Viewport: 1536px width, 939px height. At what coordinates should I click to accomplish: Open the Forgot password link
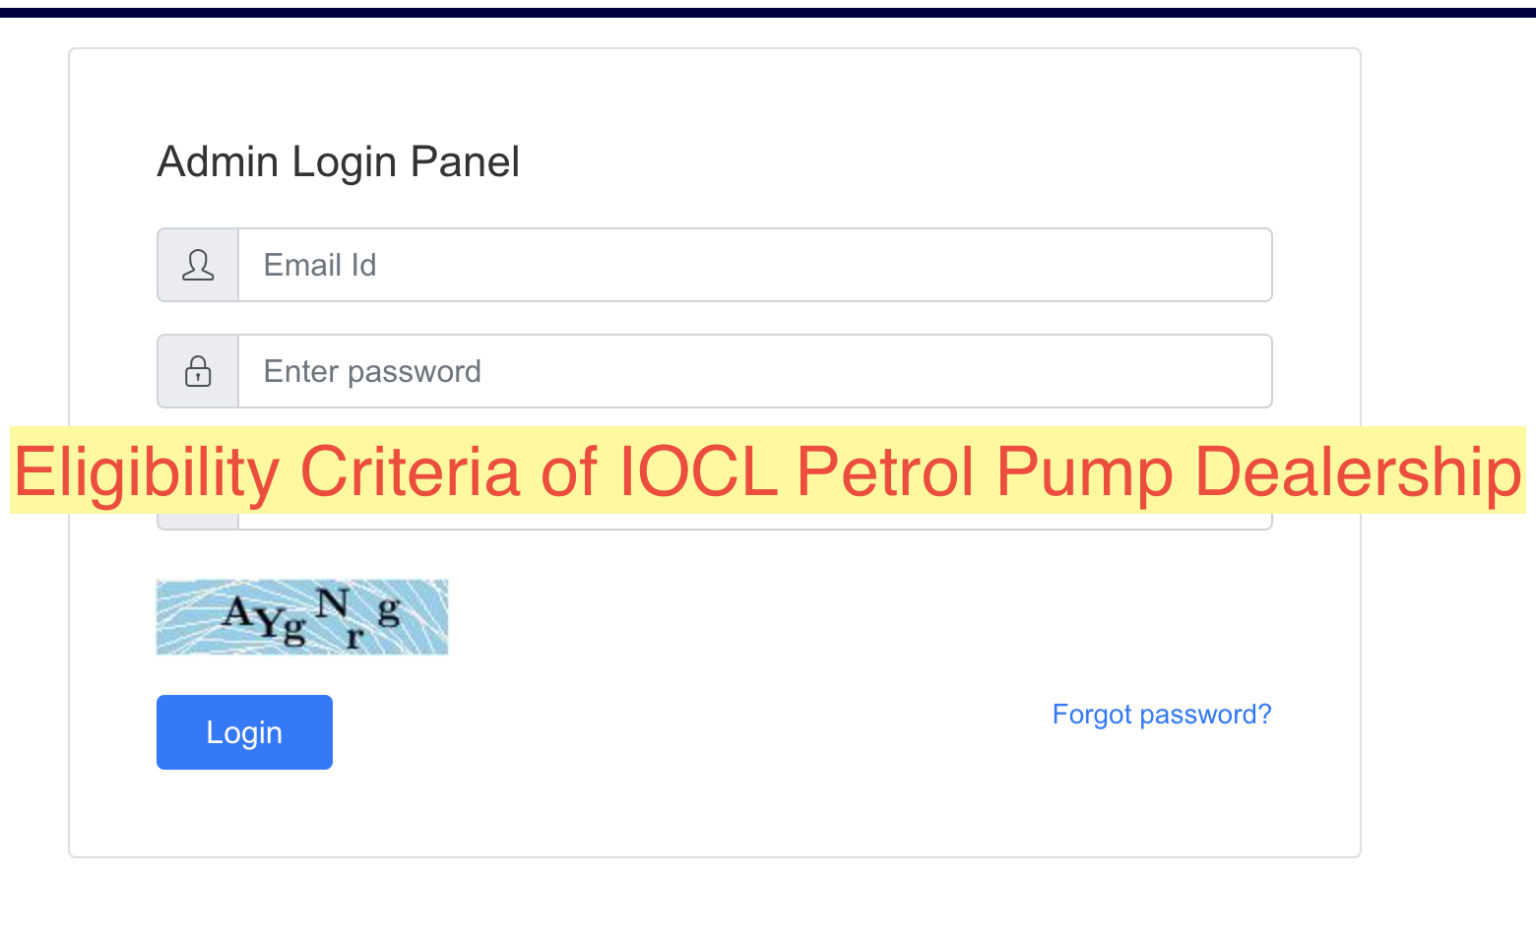coord(1161,714)
